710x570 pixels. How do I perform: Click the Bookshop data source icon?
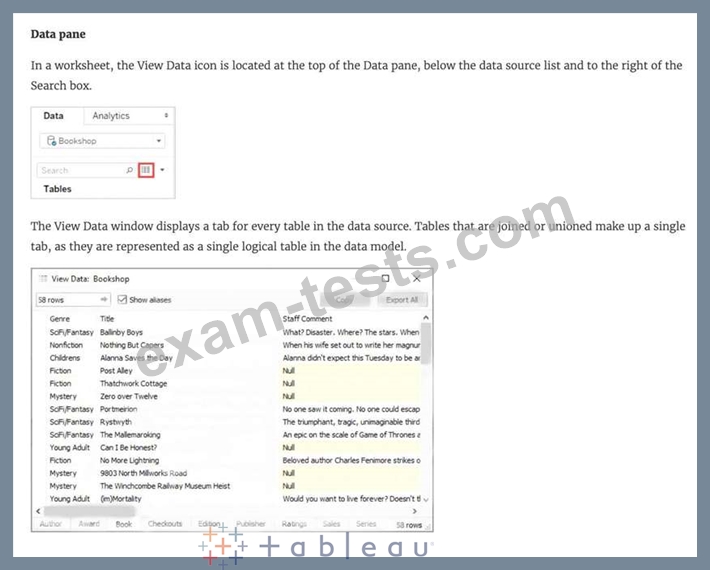[51, 141]
